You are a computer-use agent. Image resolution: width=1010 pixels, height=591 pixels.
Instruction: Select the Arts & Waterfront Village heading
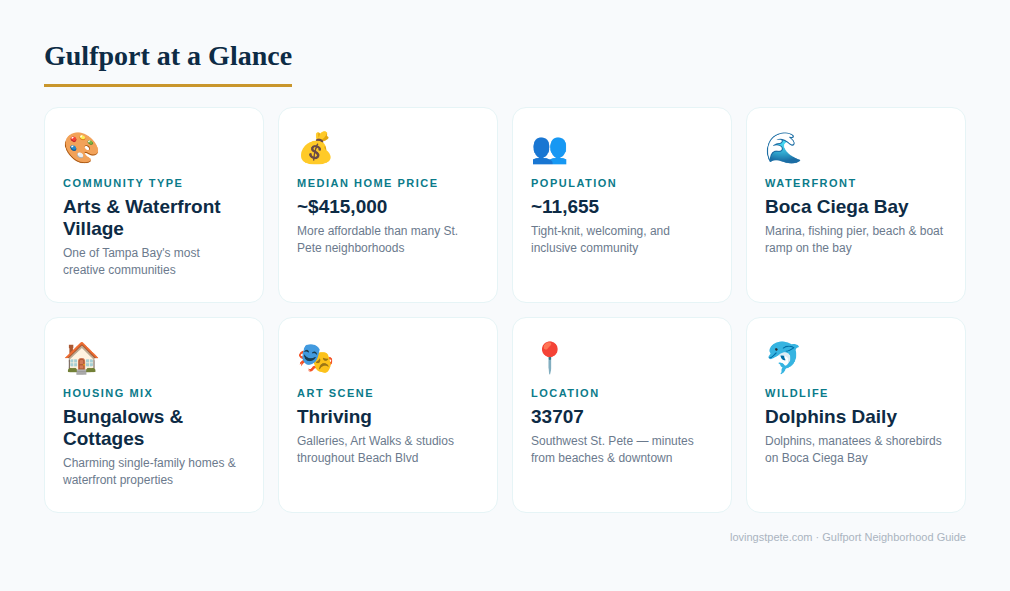pos(142,218)
